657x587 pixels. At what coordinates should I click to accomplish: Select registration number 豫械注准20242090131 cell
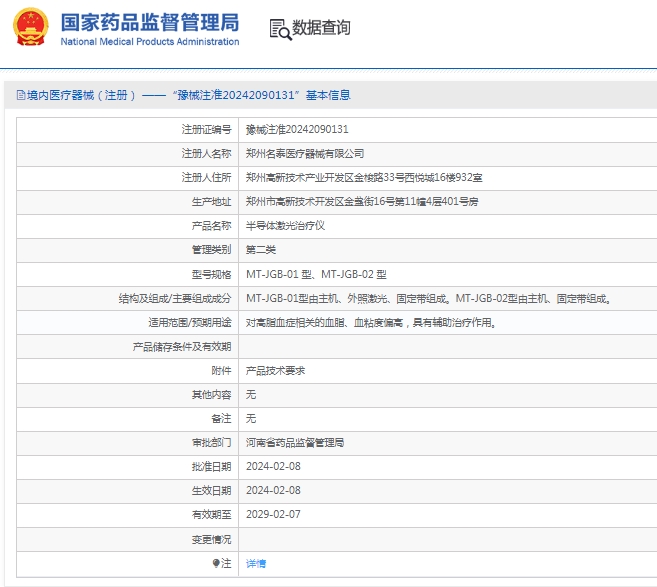[x=297, y=129]
